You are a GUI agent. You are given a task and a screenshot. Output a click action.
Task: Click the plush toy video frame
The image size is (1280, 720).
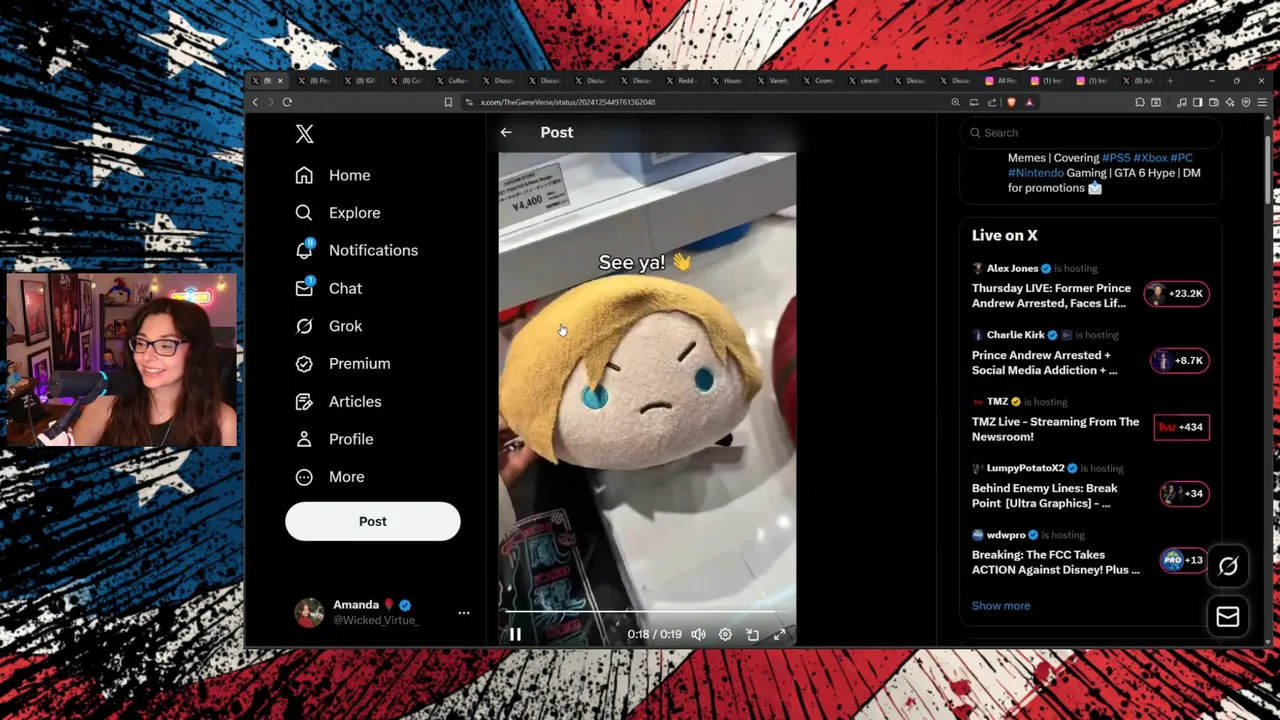(x=647, y=398)
